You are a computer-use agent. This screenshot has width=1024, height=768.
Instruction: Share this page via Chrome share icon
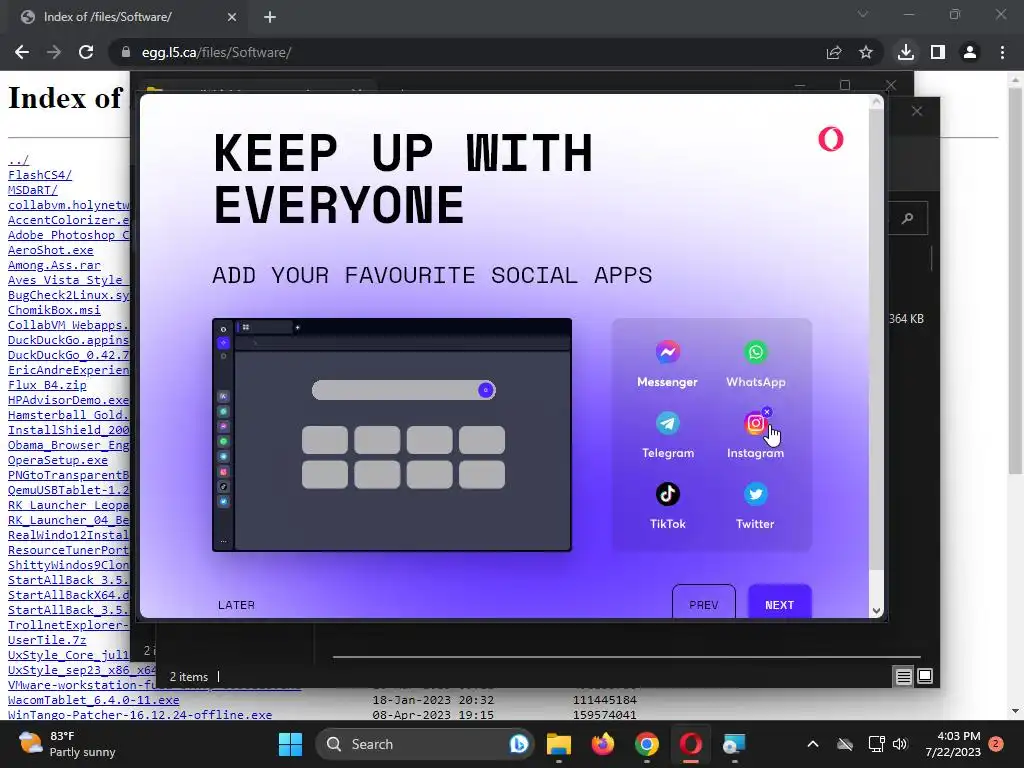pos(834,52)
